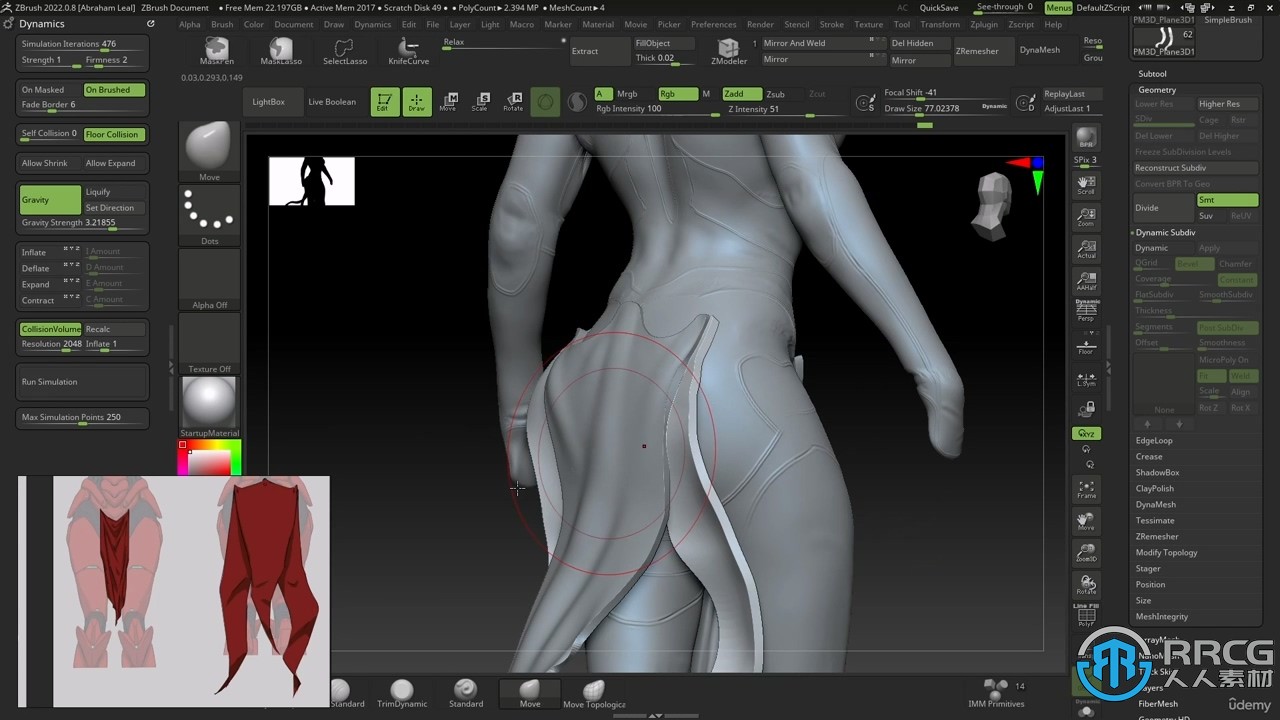Activate Edit mode icon
The image size is (1280, 720).
pos(384,102)
